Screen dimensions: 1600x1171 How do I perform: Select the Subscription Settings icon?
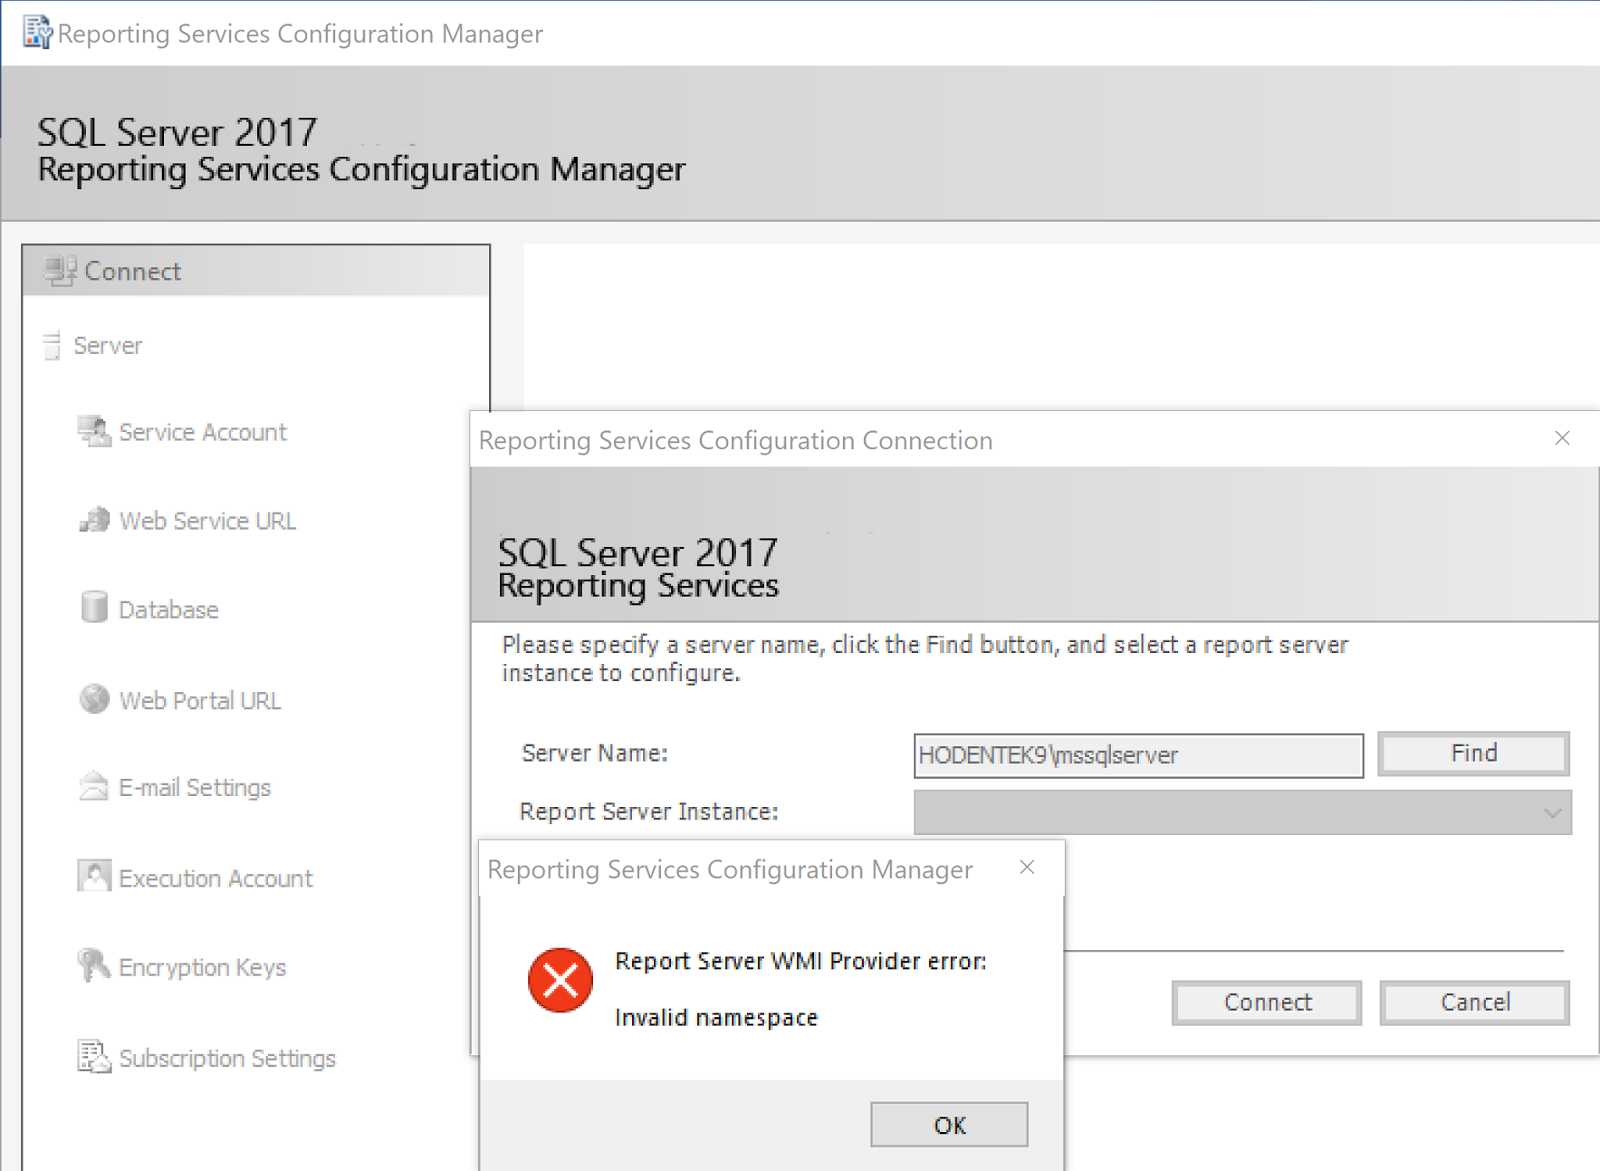(x=92, y=1057)
